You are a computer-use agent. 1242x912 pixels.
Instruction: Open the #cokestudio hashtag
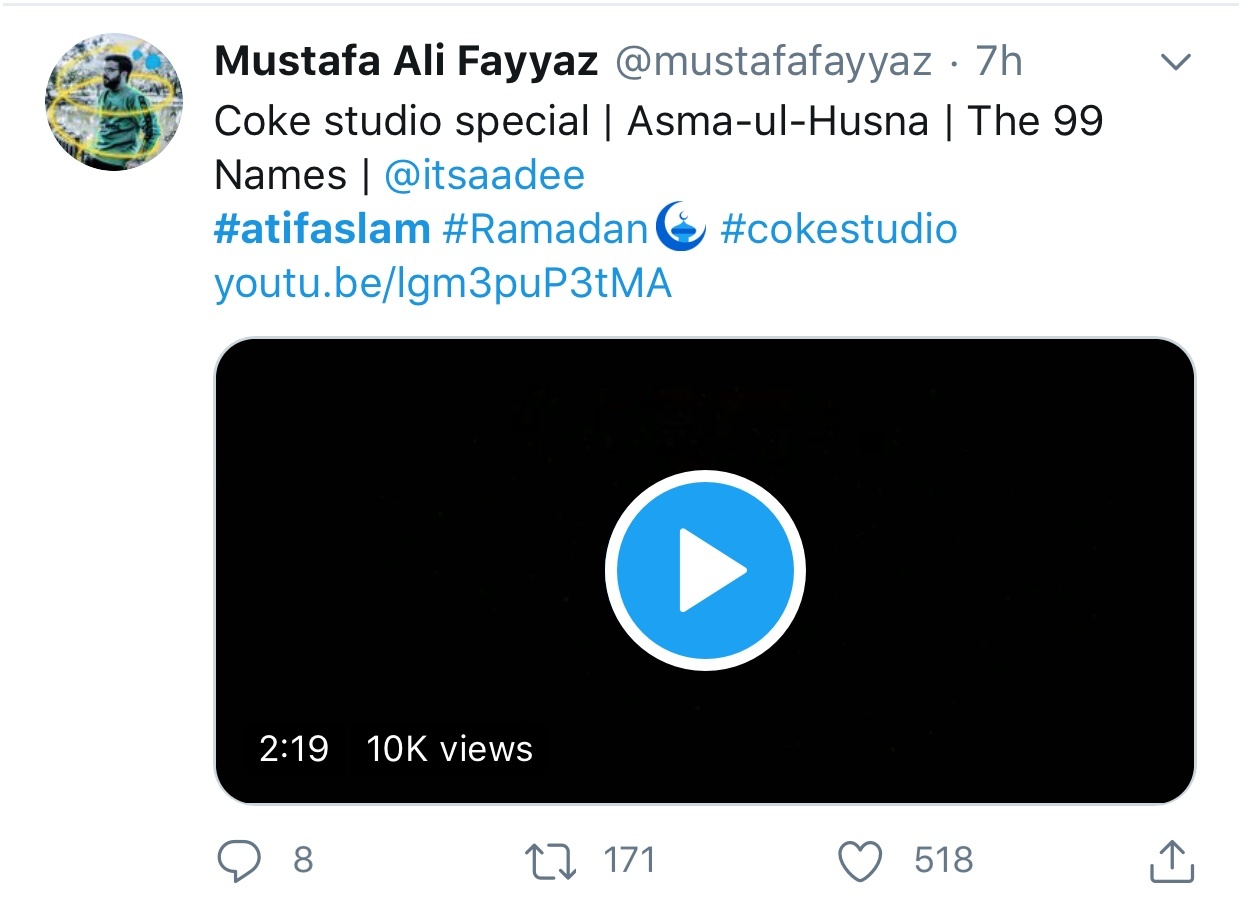click(839, 230)
